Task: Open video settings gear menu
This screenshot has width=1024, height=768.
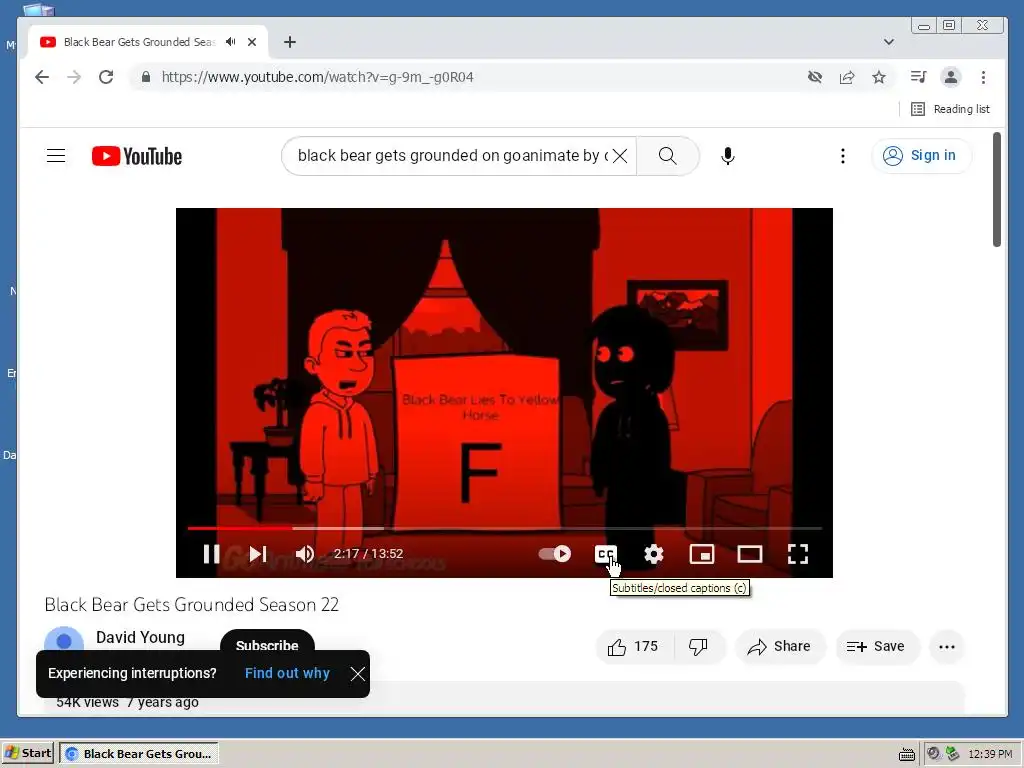Action: coord(654,554)
